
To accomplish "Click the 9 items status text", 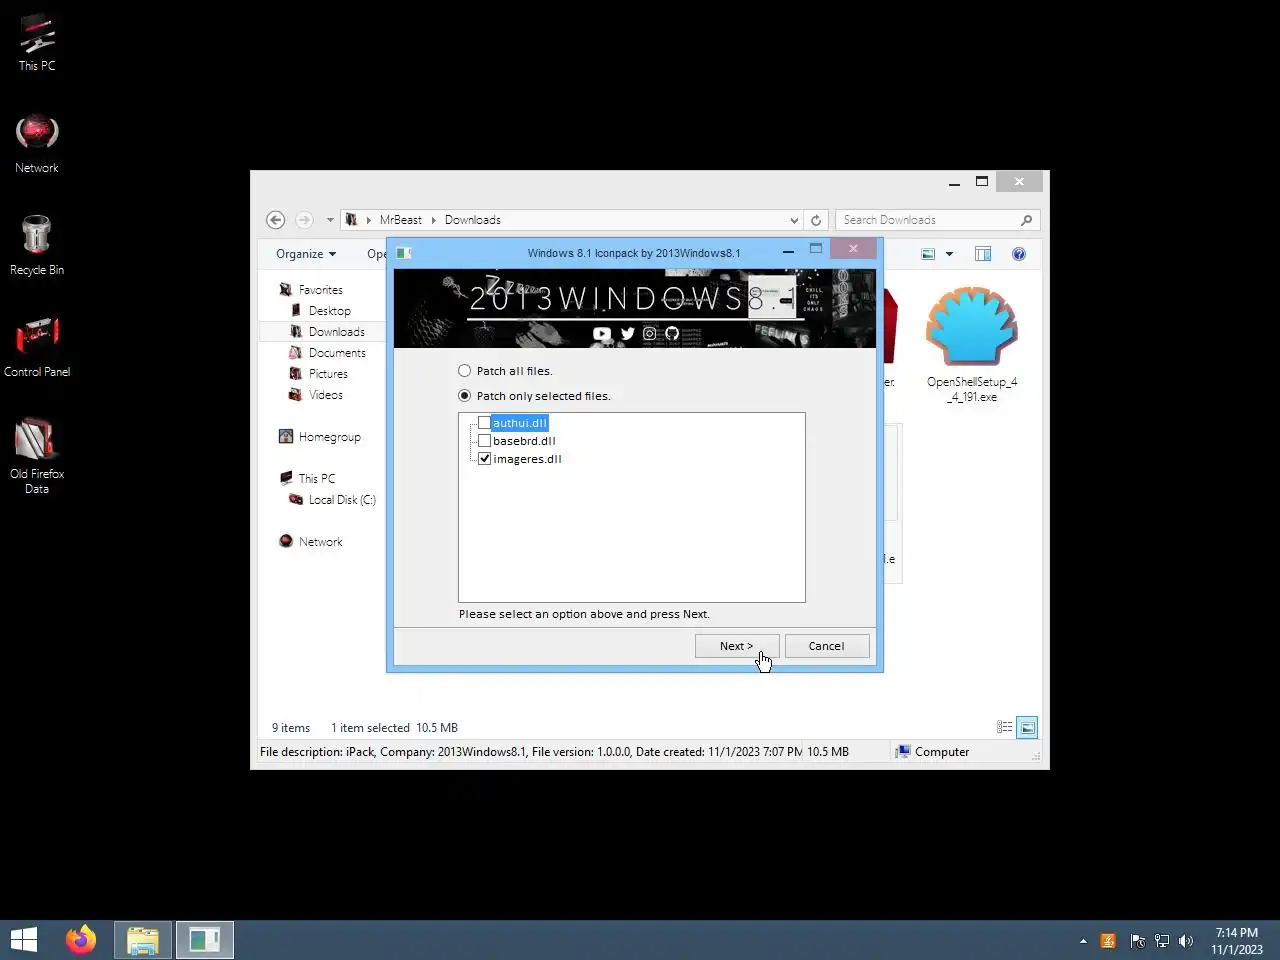I will coord(291,728).
